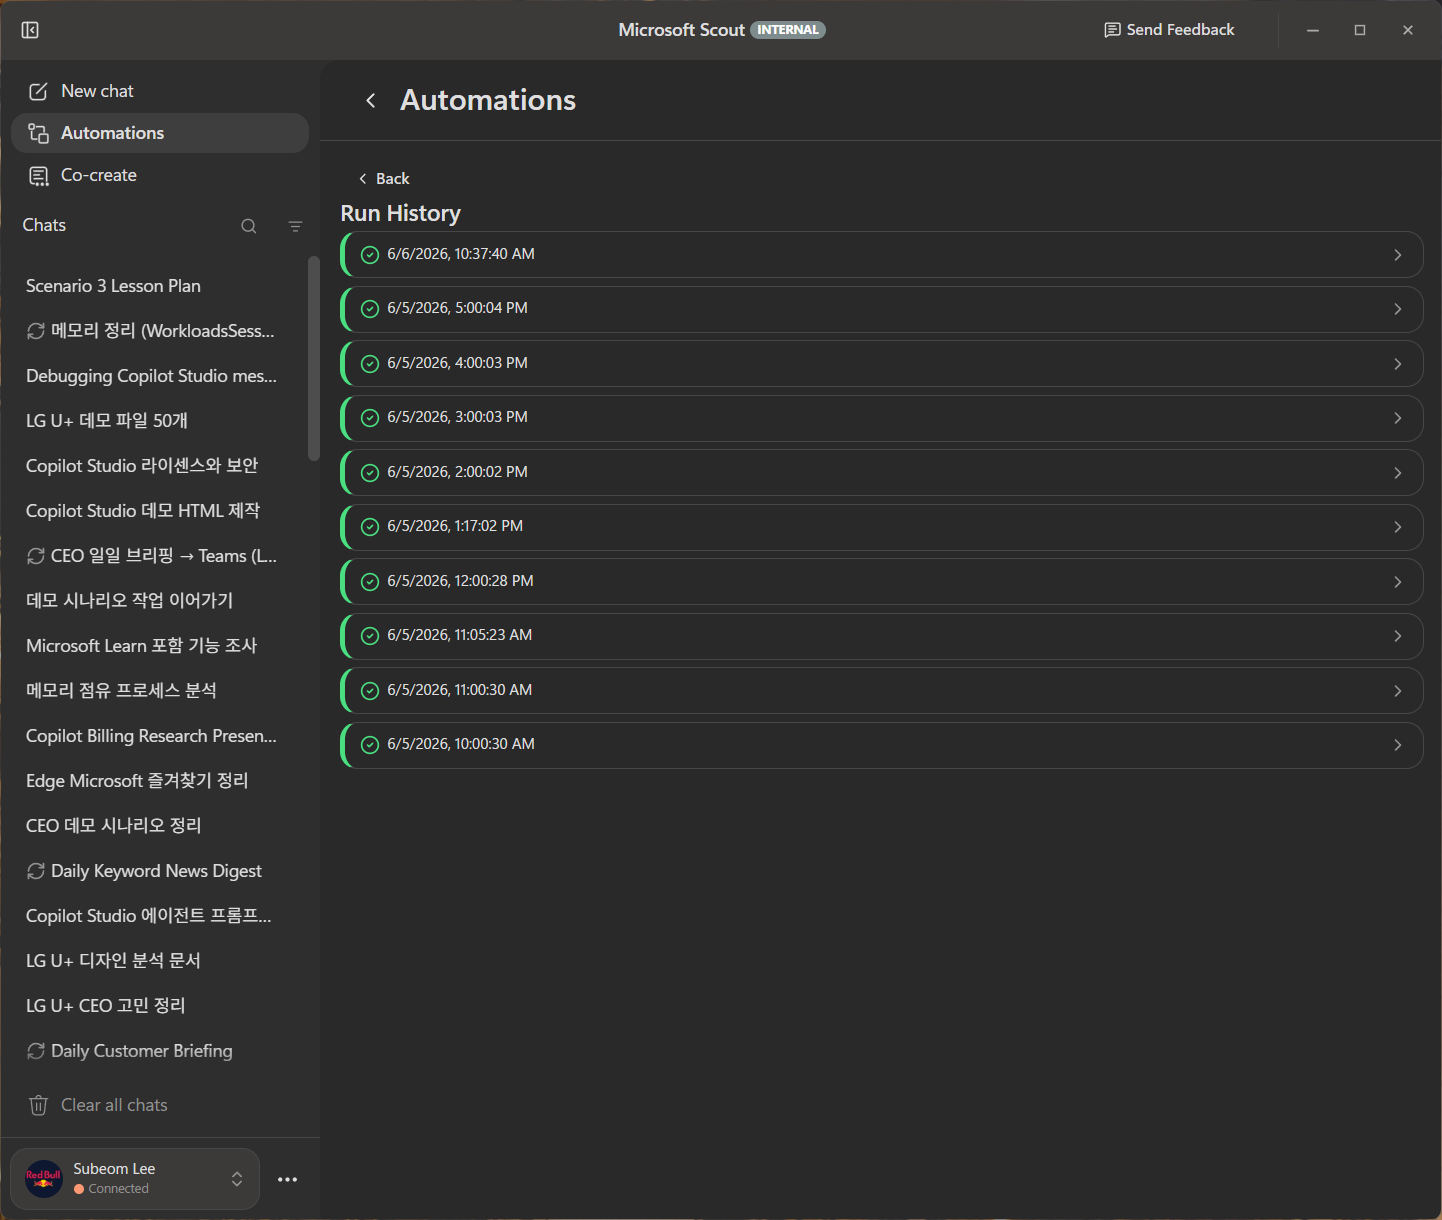Open the three-dot more options menu
Screen dimensions: 1442x1220
pyautogui.click(x=288, y=1180)
